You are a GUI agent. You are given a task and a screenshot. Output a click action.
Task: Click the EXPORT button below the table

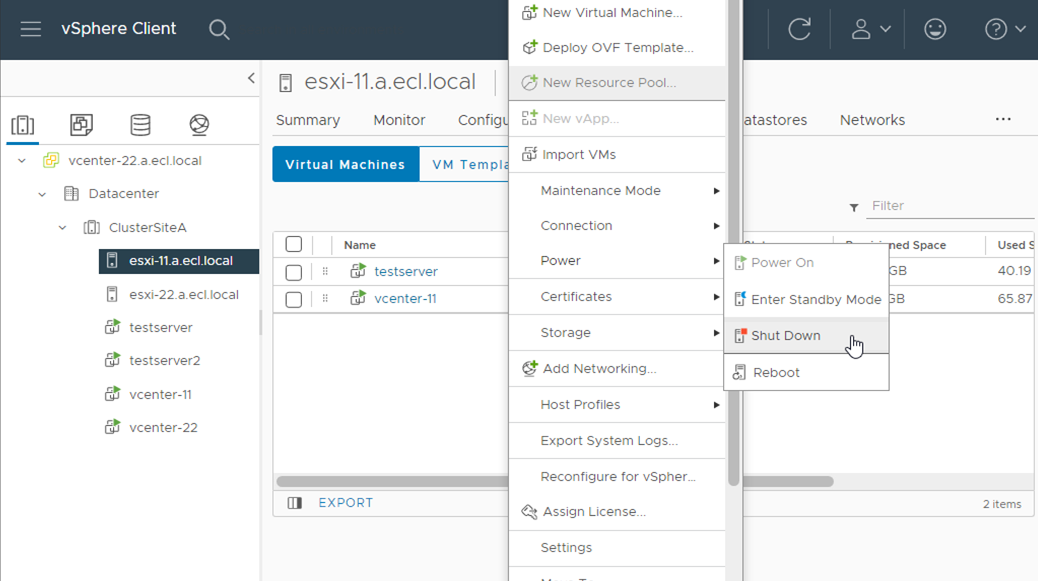coord(345,503)
